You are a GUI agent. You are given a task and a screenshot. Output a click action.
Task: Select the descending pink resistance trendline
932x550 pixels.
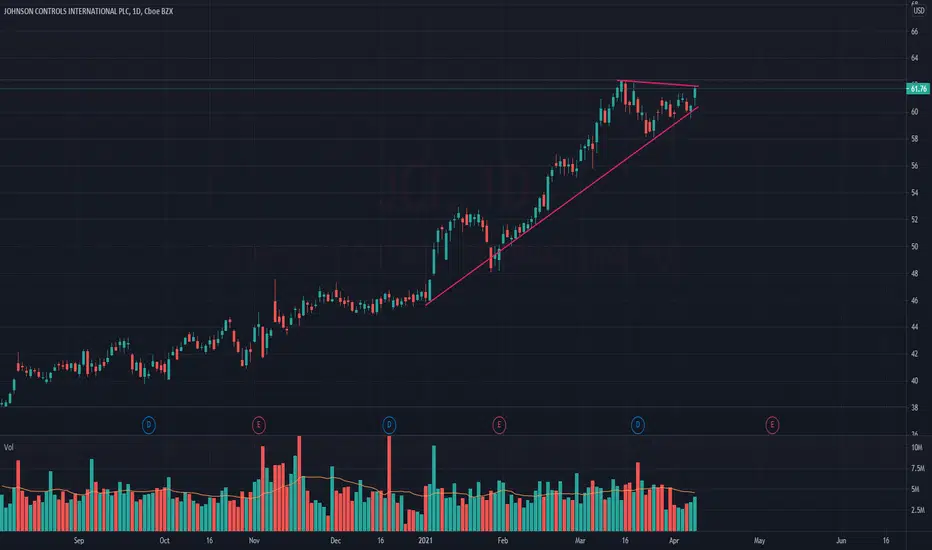click(658, 83)
